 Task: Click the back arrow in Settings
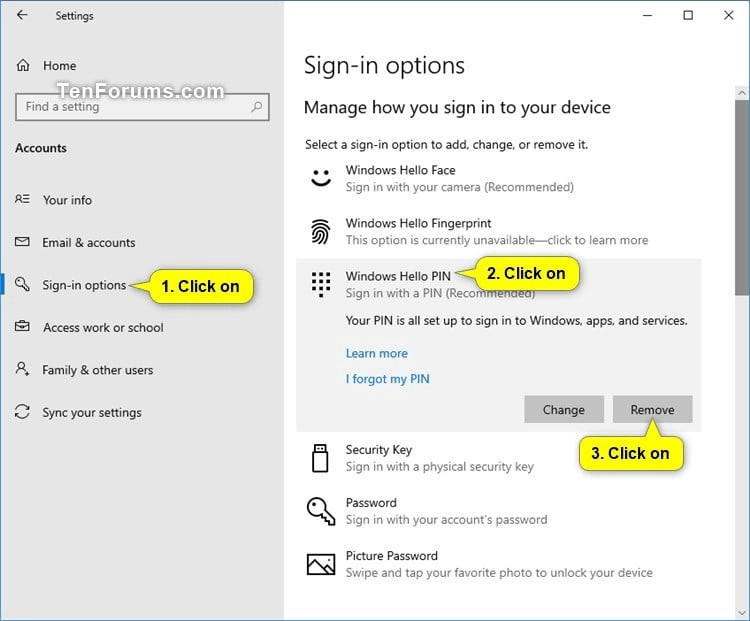22,15
